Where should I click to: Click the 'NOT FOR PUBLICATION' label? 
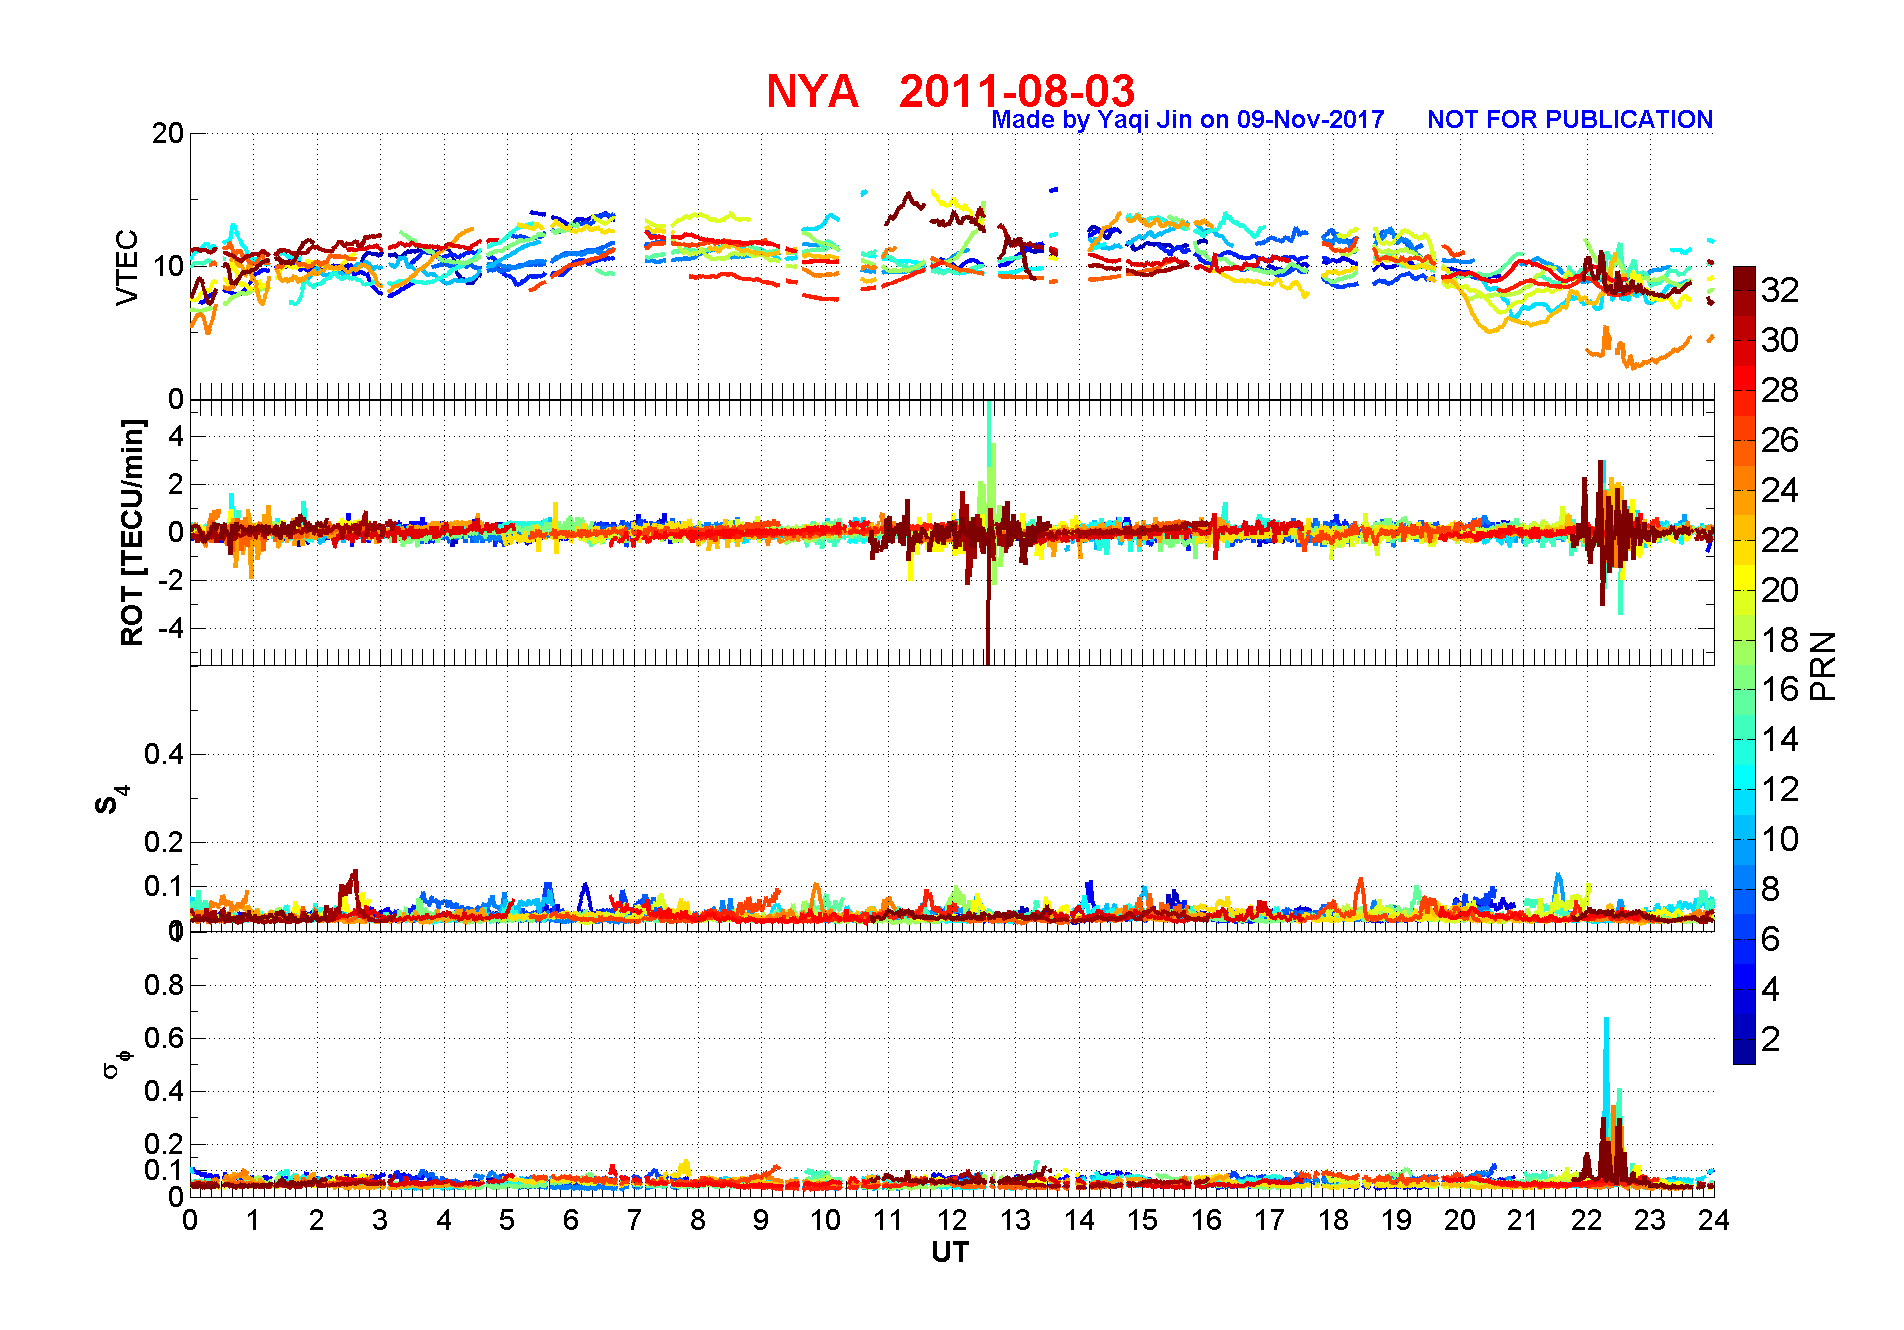tap(1570, 120)
